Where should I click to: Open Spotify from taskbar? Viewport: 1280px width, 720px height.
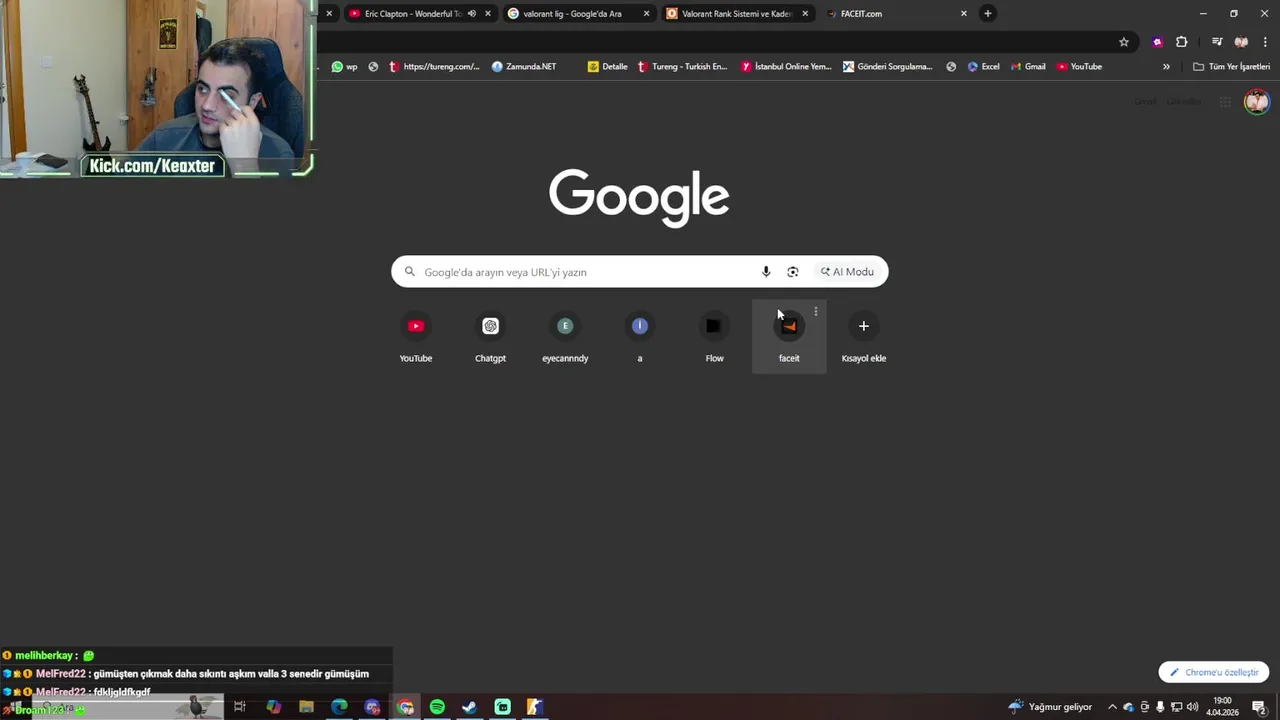(x=437, y=707)
